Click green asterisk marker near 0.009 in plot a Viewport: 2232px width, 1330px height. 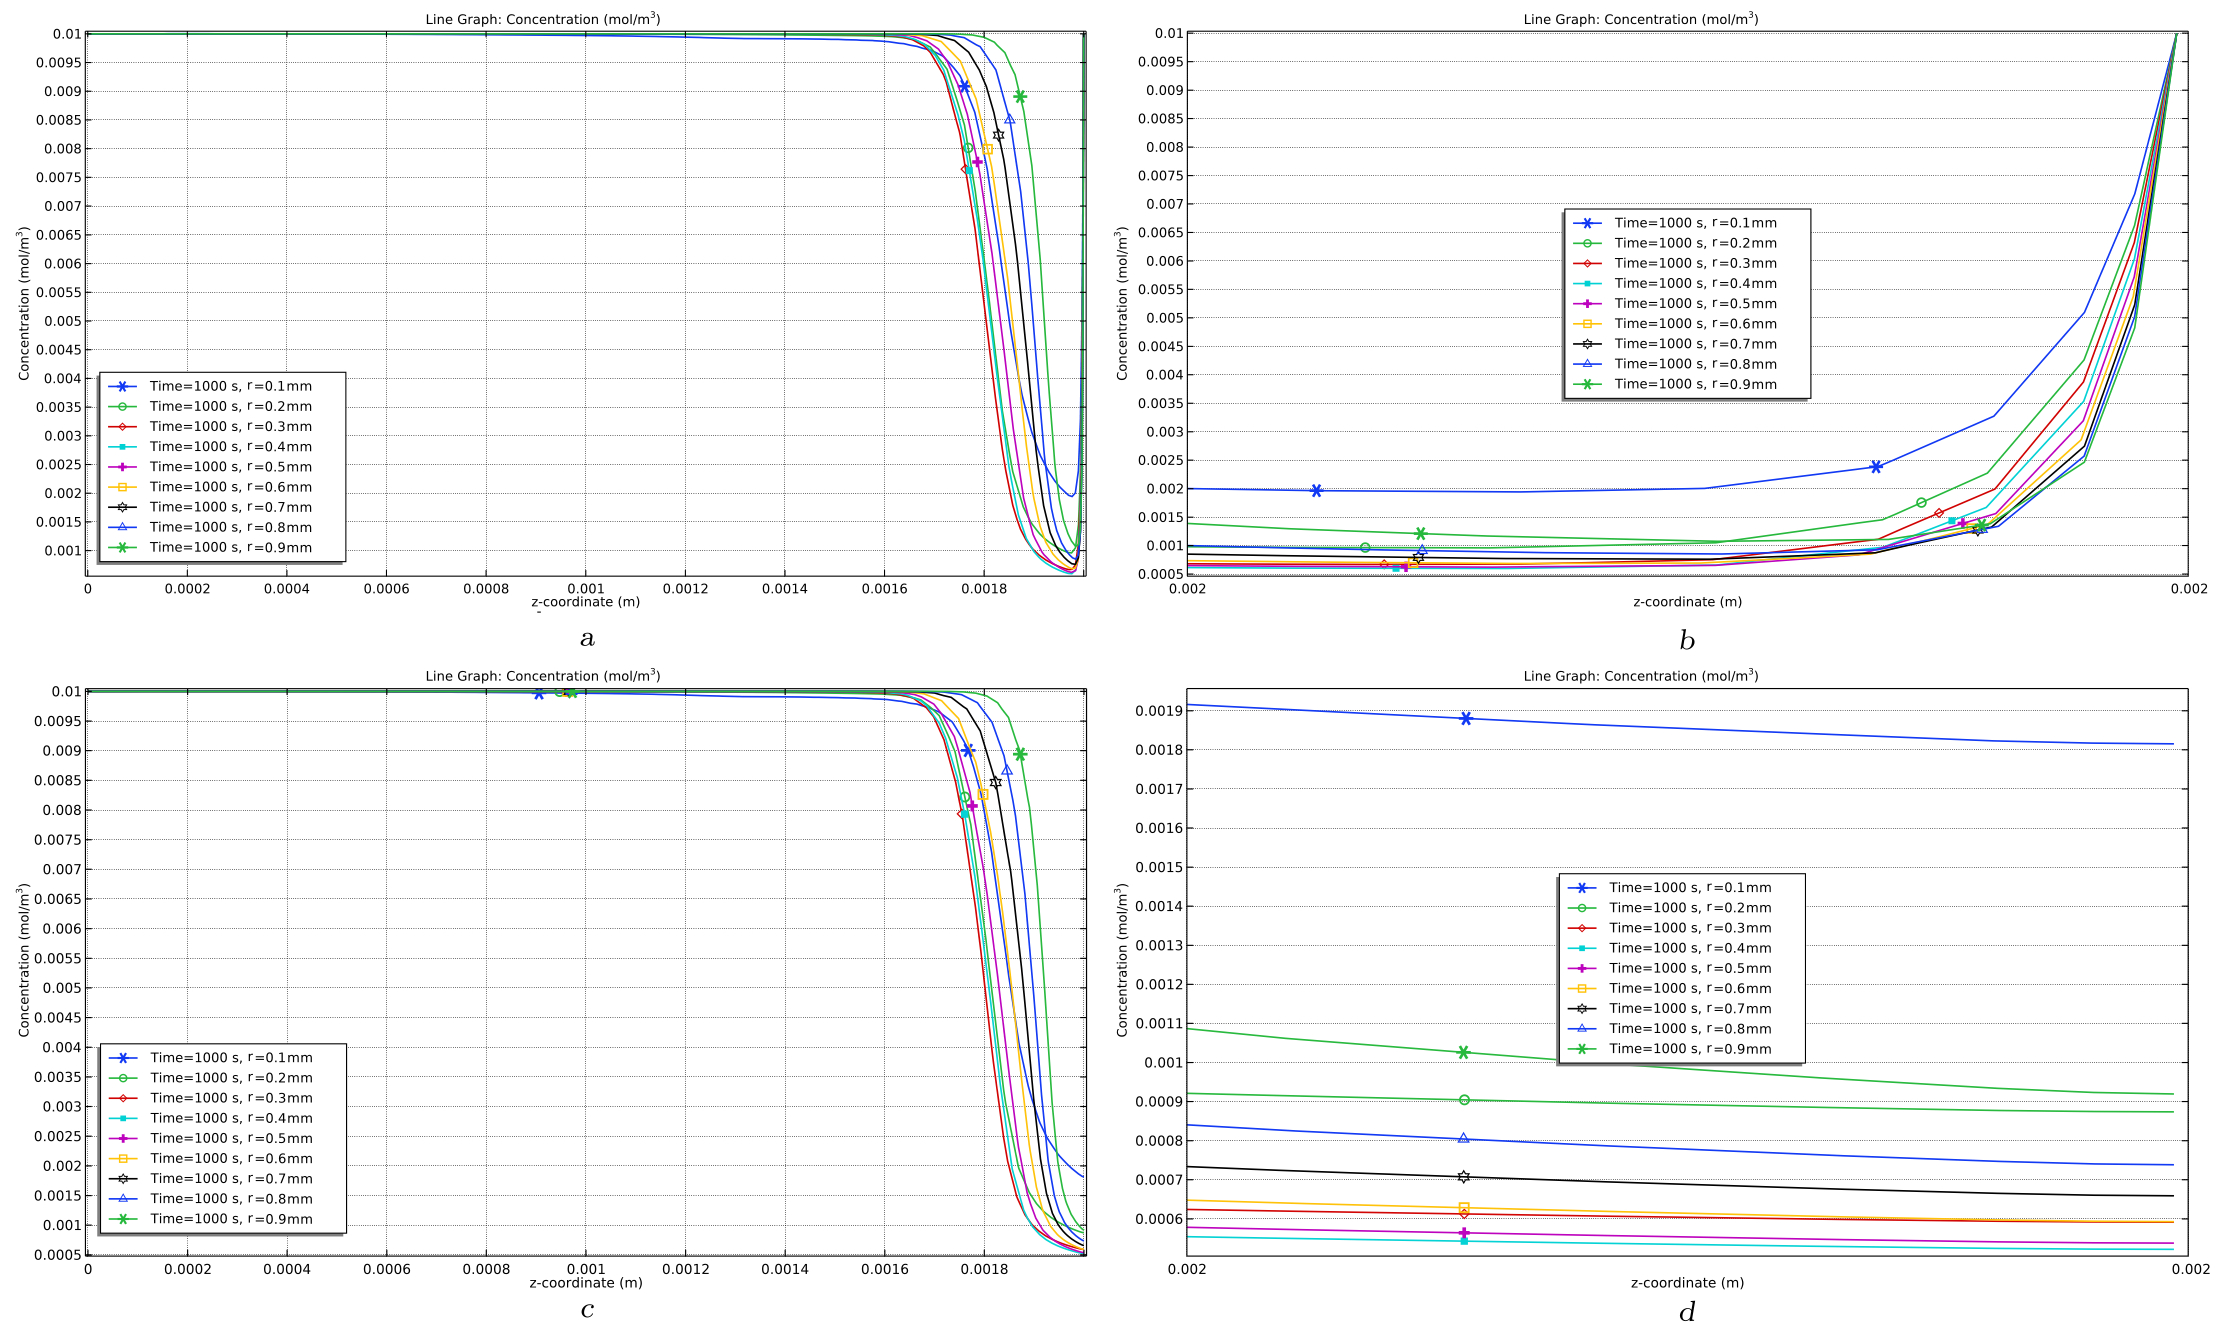click(x=1020, y=97)
